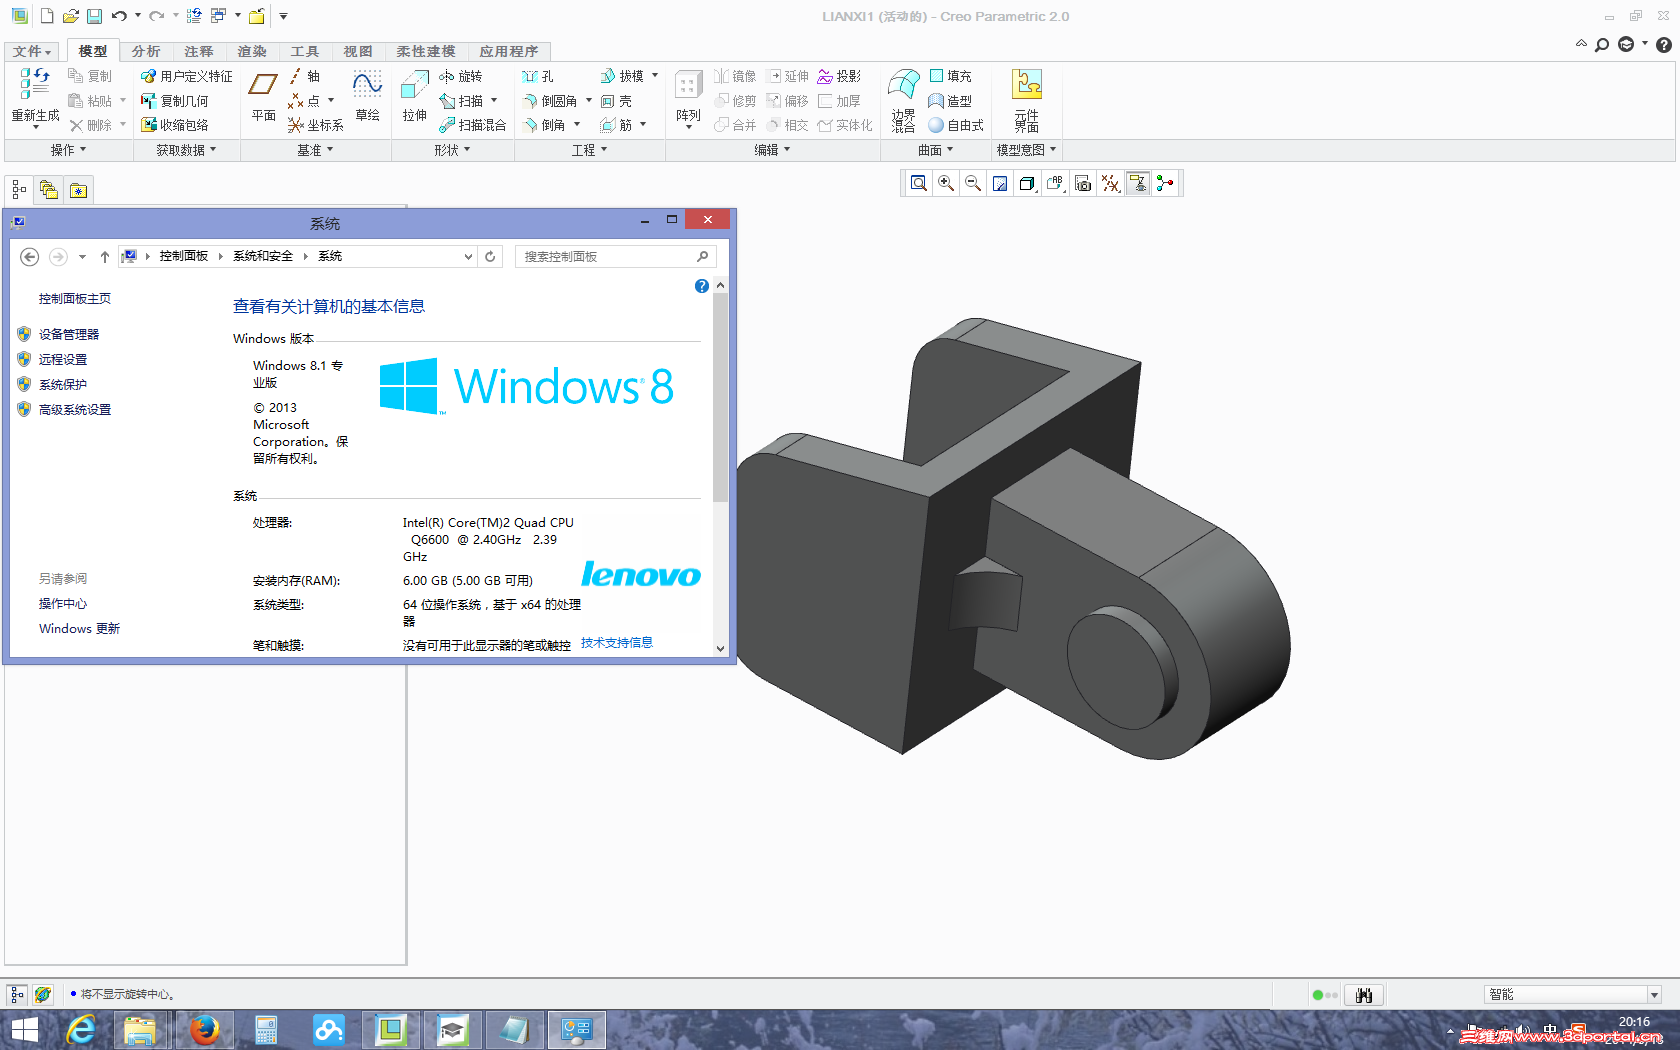
Task: Select the Shell (壳) tool
Action: tap(616, 101)
